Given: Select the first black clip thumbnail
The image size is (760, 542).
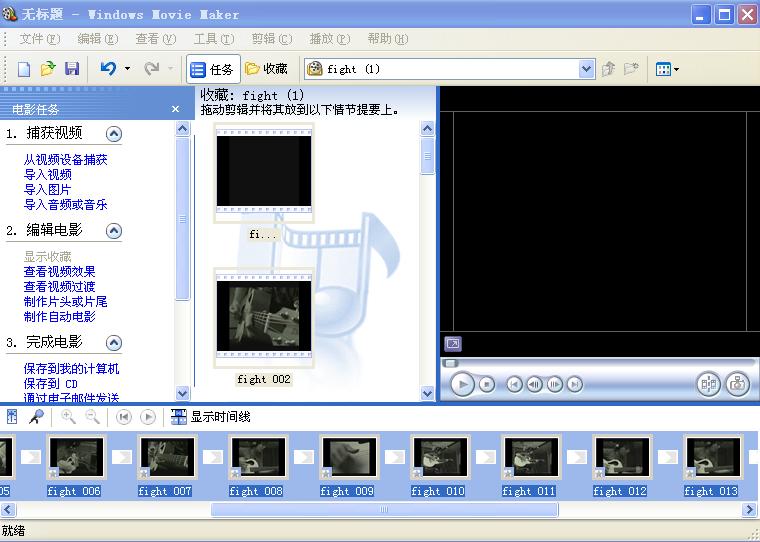Looking at the screenshot, I should (x=264, y=172).
